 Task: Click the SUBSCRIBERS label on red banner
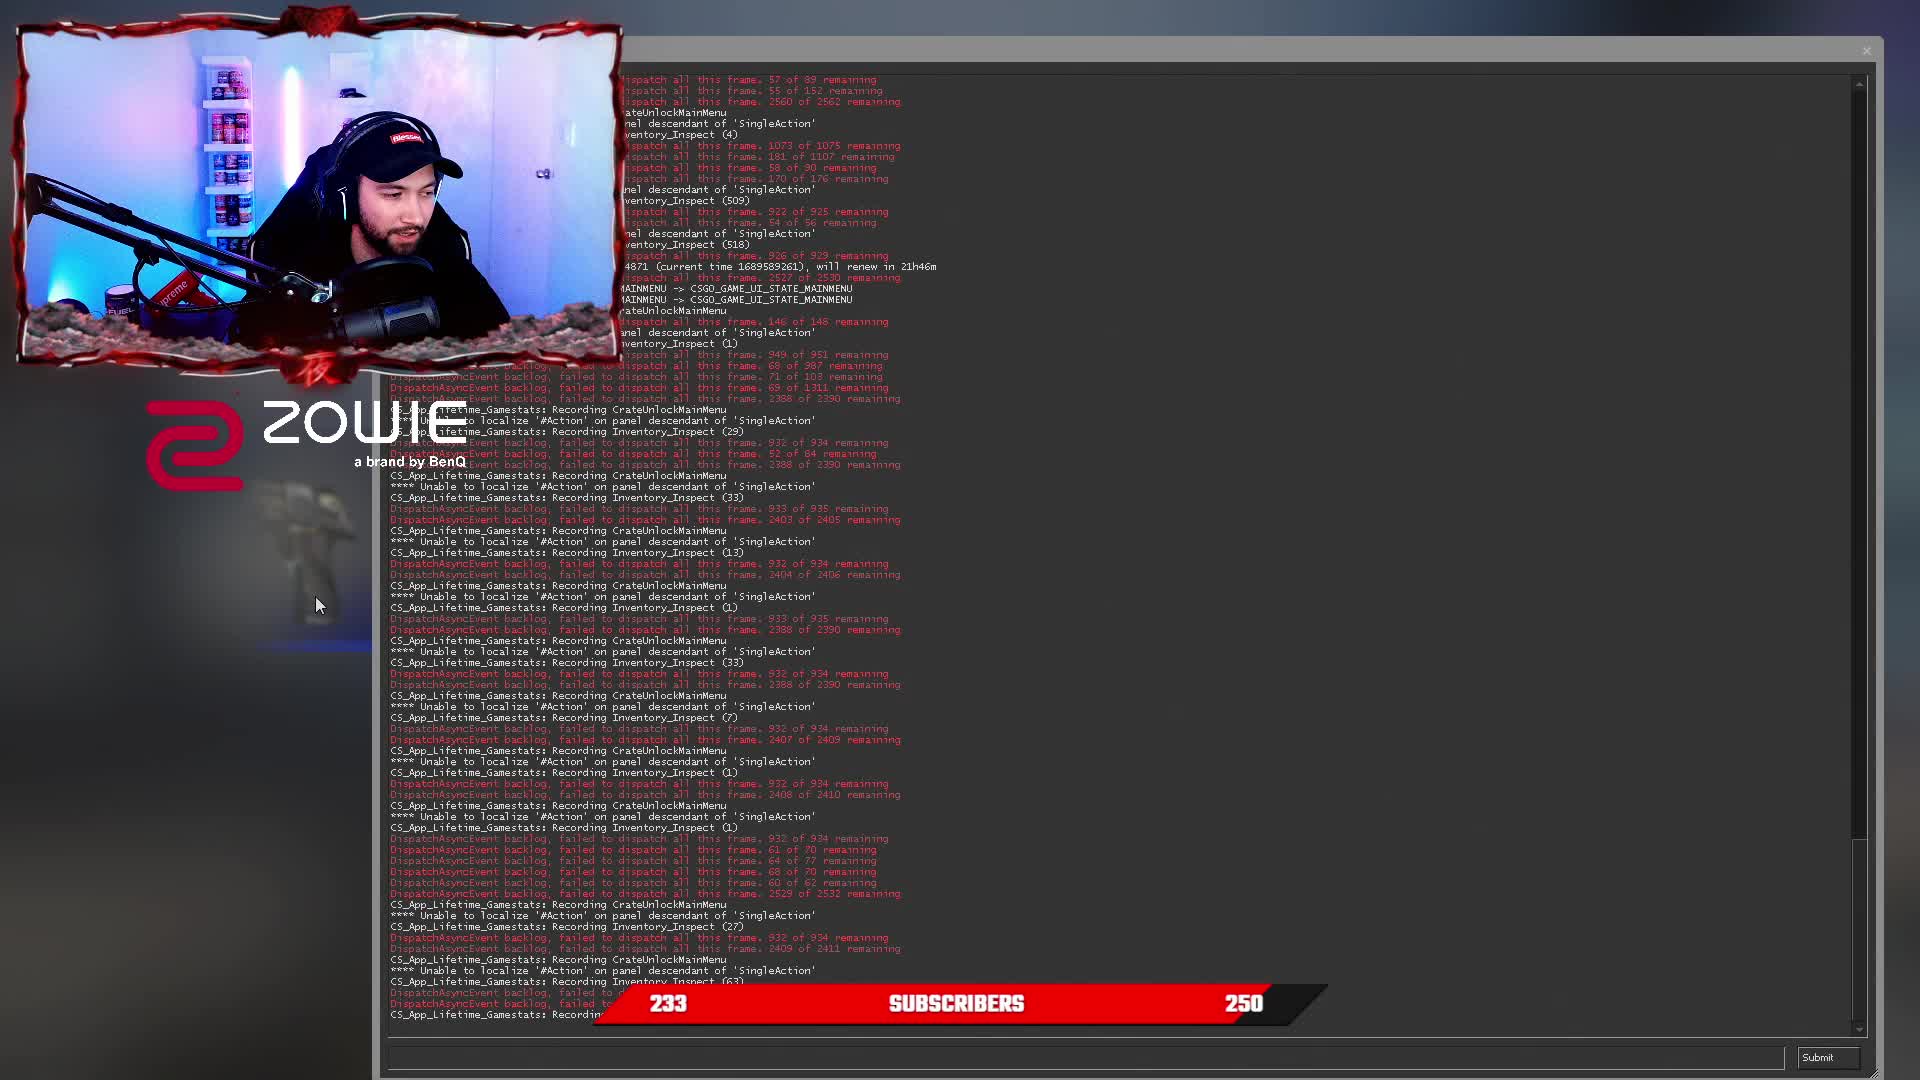pyautogui.click(x=956, y=1004)
